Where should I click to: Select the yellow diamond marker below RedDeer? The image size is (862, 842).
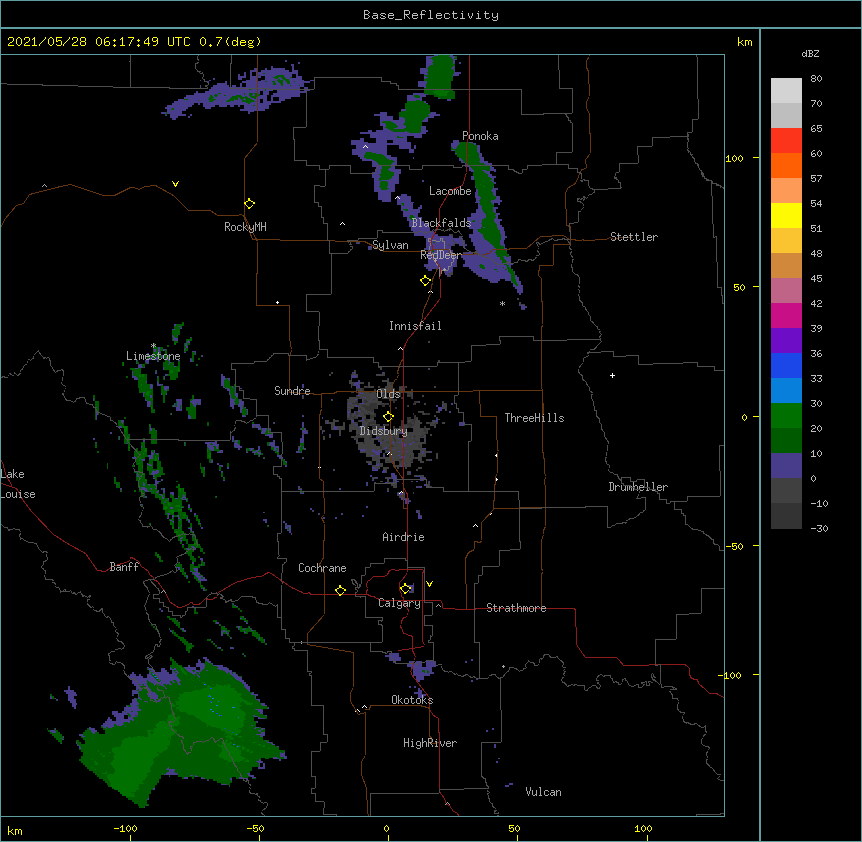(425, 281)
